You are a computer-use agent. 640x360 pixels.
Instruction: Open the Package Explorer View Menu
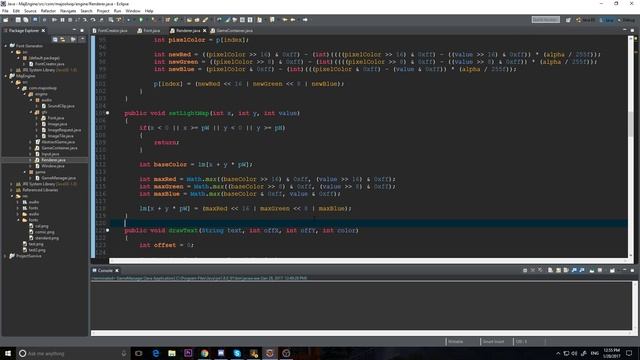[82, 40]
